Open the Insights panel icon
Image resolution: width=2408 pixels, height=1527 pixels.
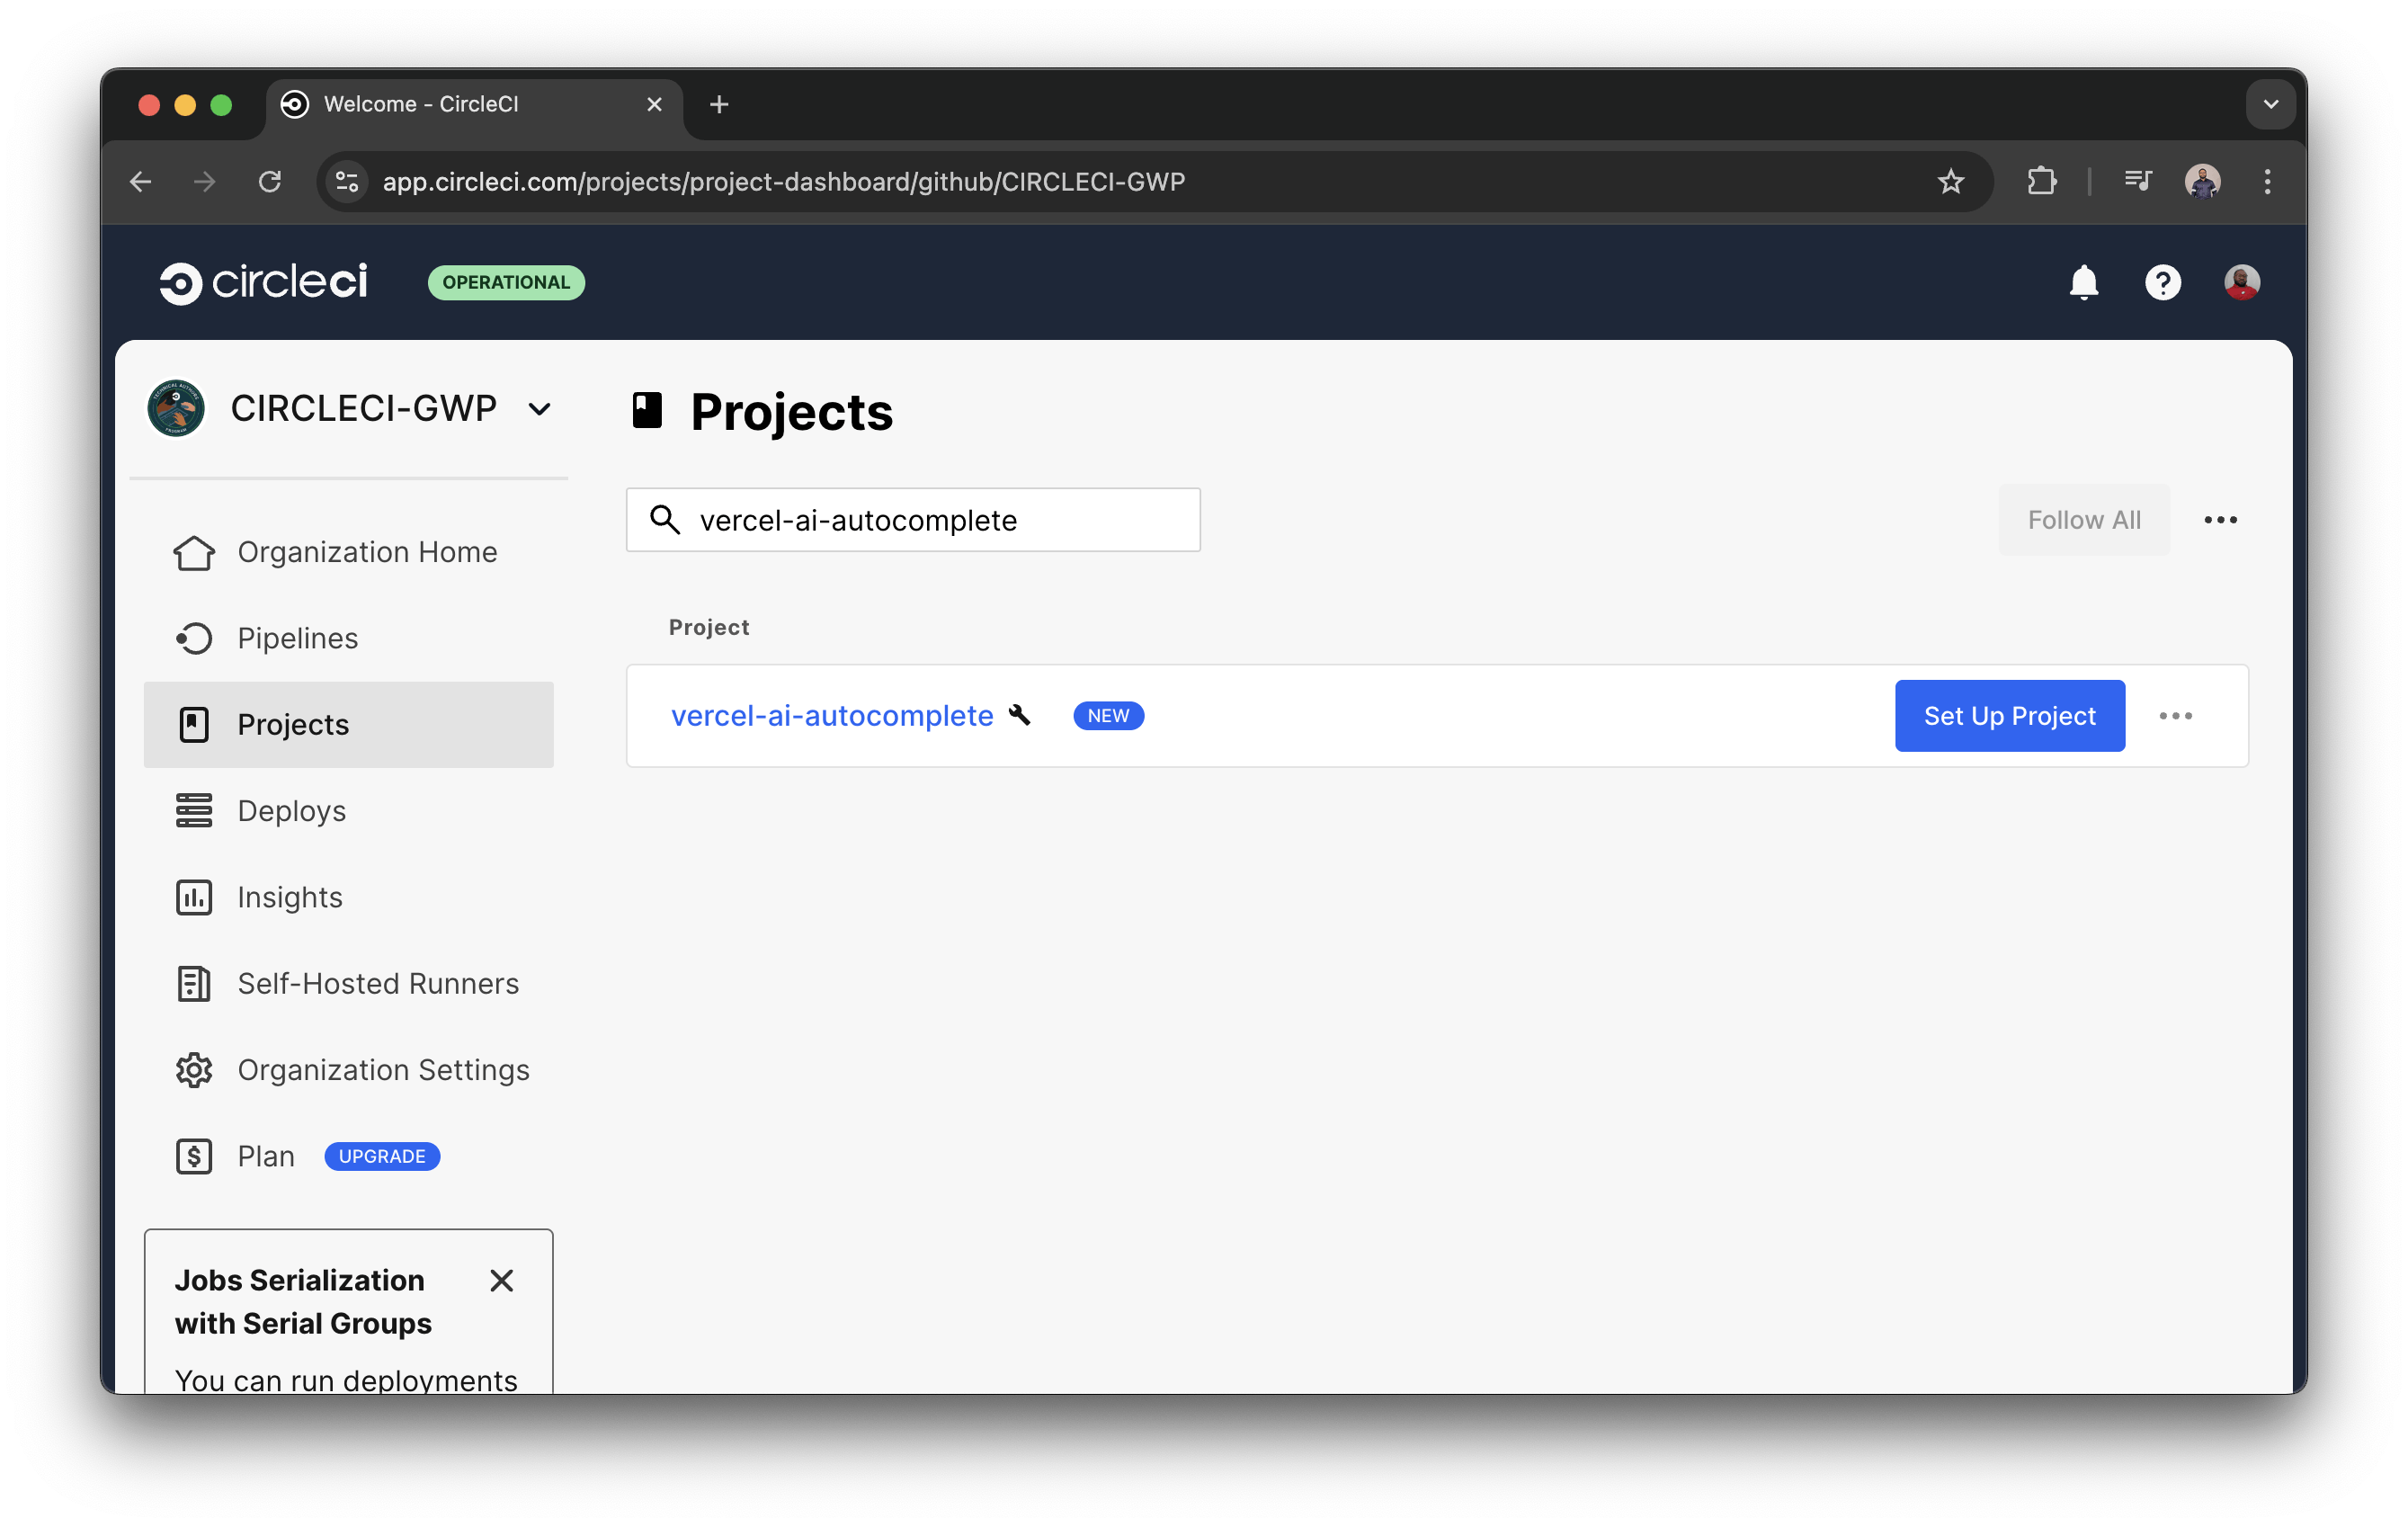click(x=195, y=897)
